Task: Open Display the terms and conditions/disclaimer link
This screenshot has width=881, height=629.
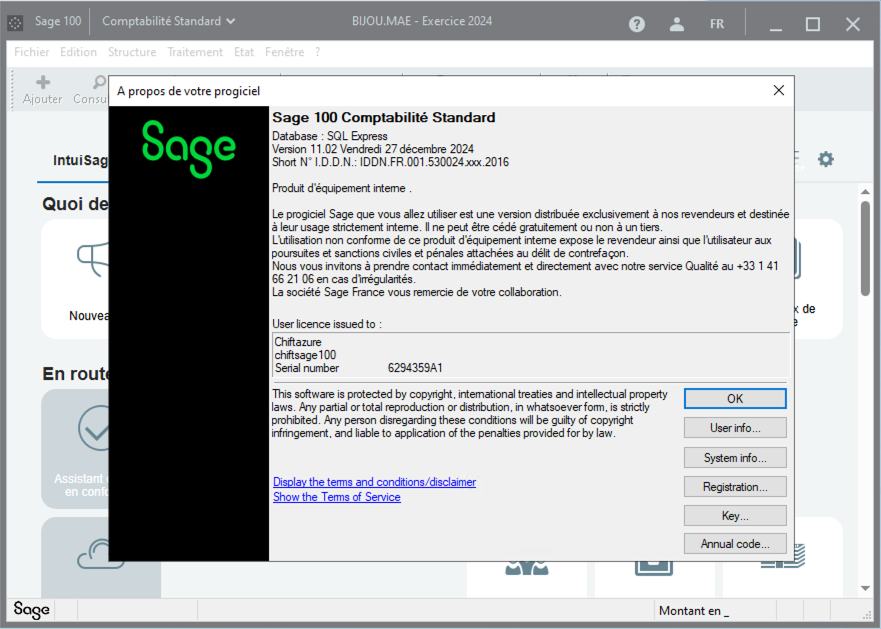Action: [374, 482]
